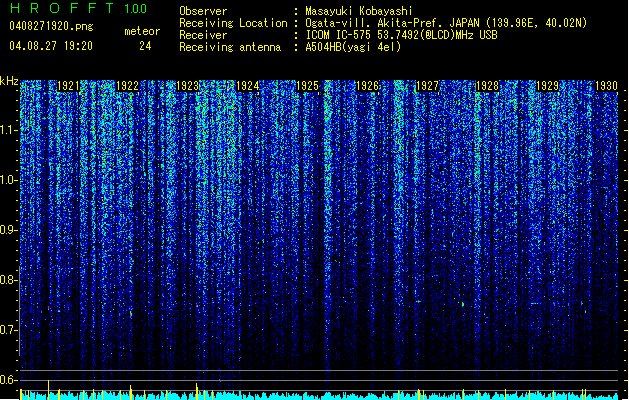Click the 0.9 kHz axis tick label

(x=9, y=230)
